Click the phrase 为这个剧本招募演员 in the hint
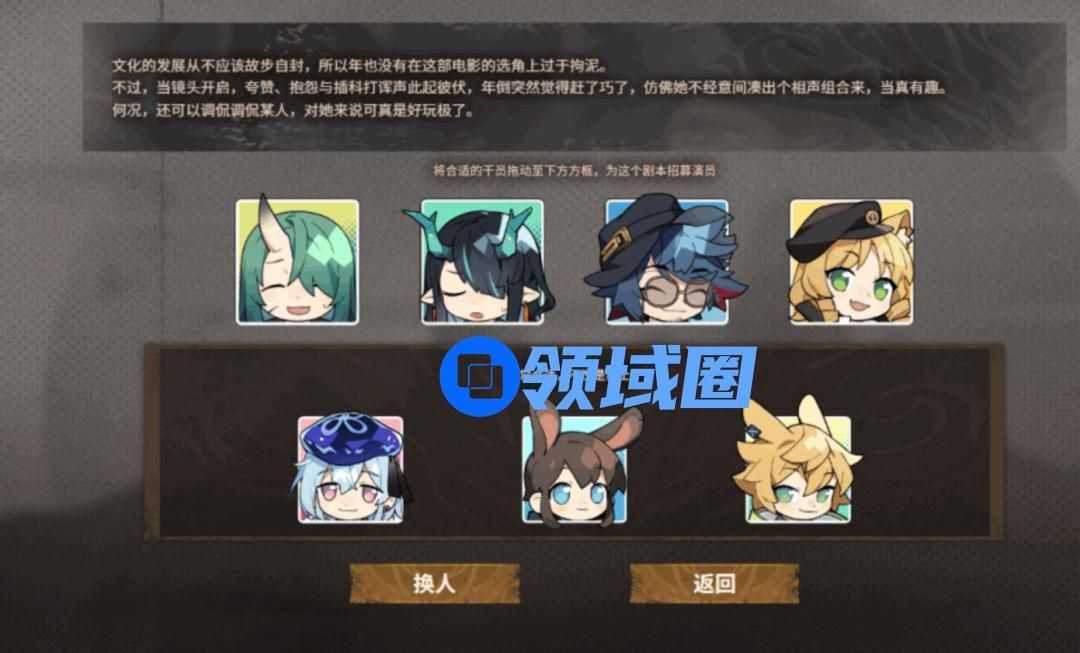The height and width of the screenshot is (653, 1080). 661,170
